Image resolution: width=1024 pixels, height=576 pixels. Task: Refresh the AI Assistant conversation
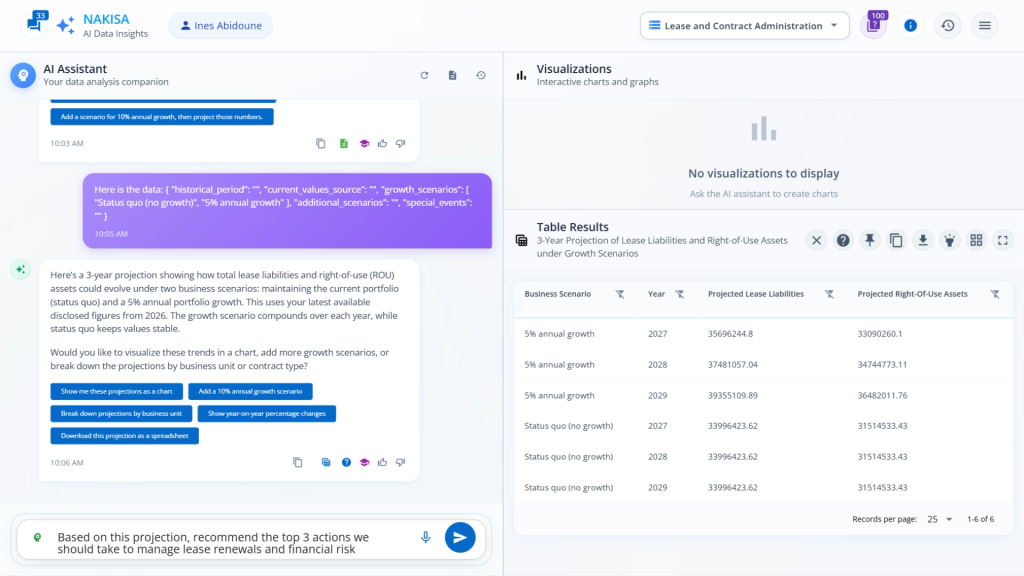coord(424,75)
